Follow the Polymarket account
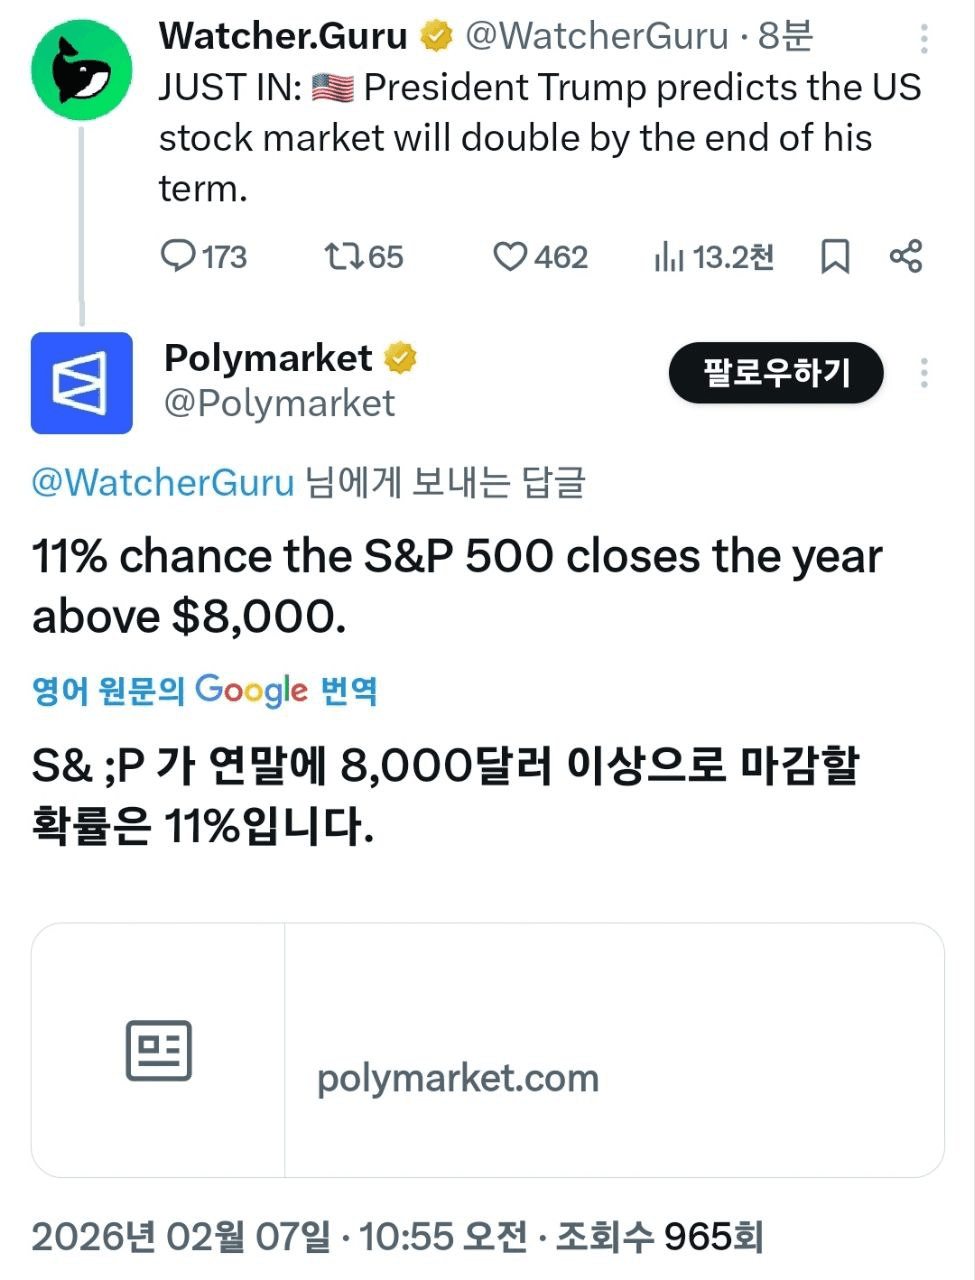 [x=776, y=373]
